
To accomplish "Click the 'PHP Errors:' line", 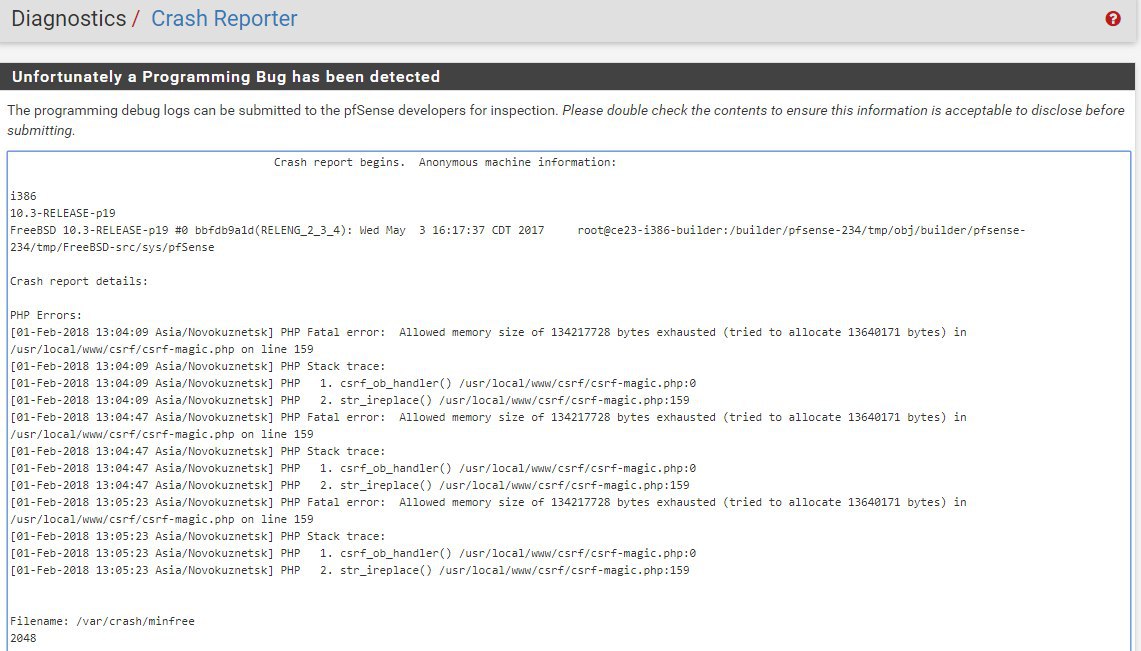I will 46,315.
